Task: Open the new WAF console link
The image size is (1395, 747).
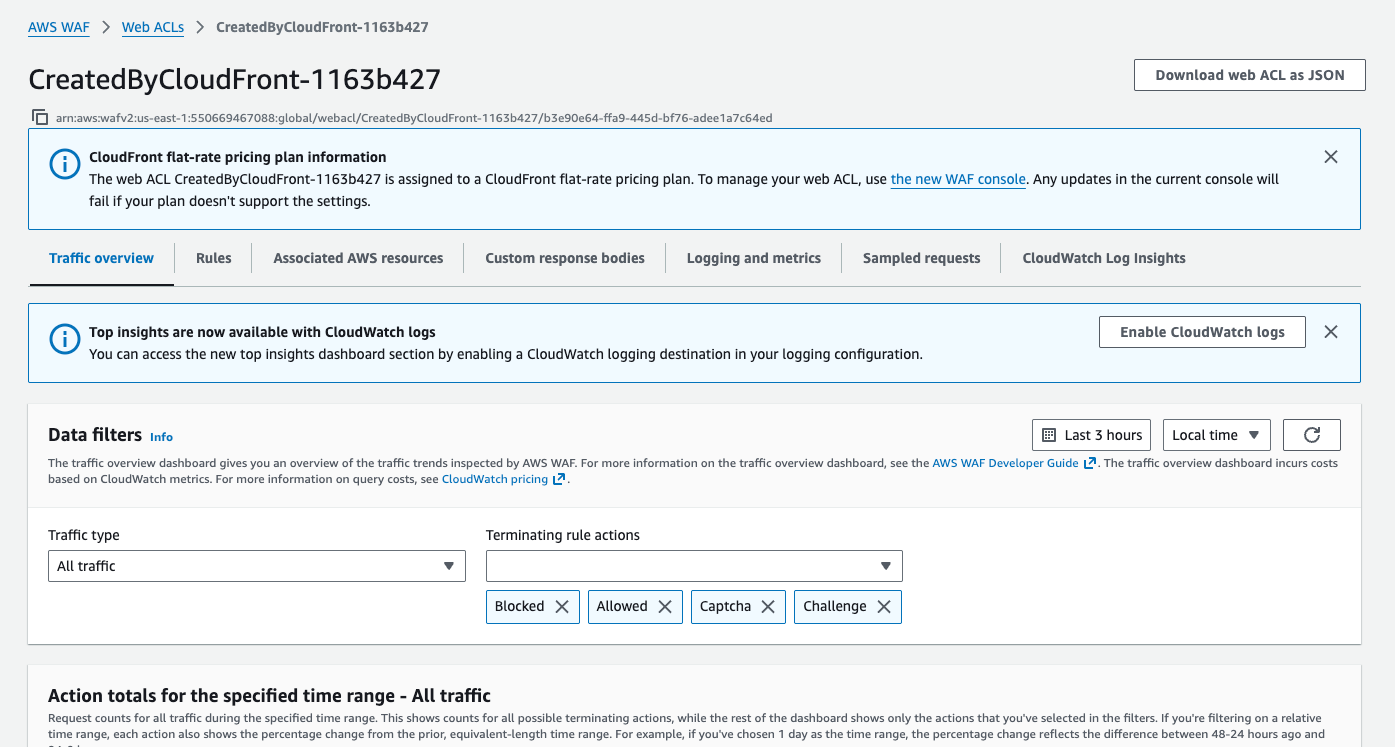Action: 958,179
